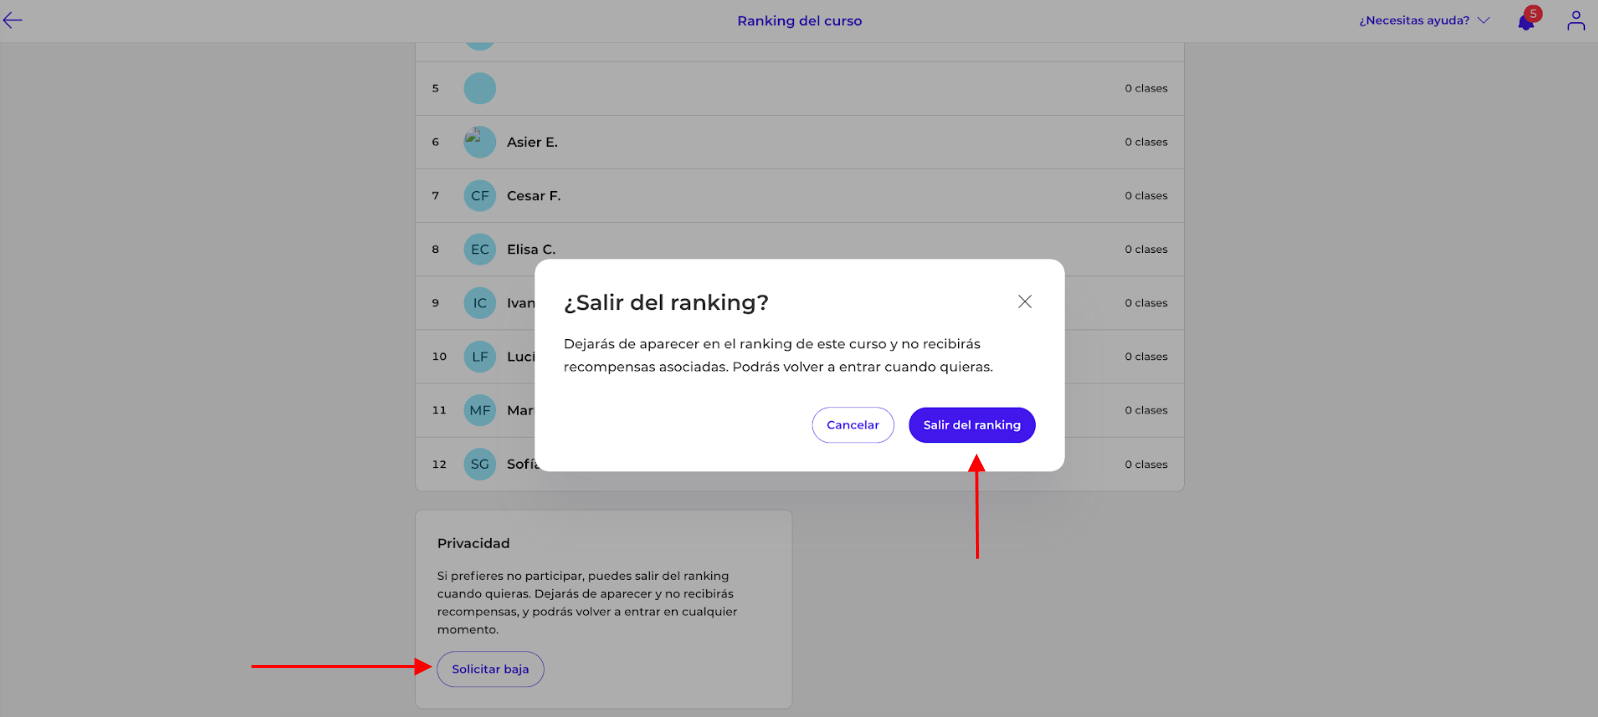This screenshot has width=1598, height=717.
Task: Click the blank avatar in row 5
Action: click(480, 88)
